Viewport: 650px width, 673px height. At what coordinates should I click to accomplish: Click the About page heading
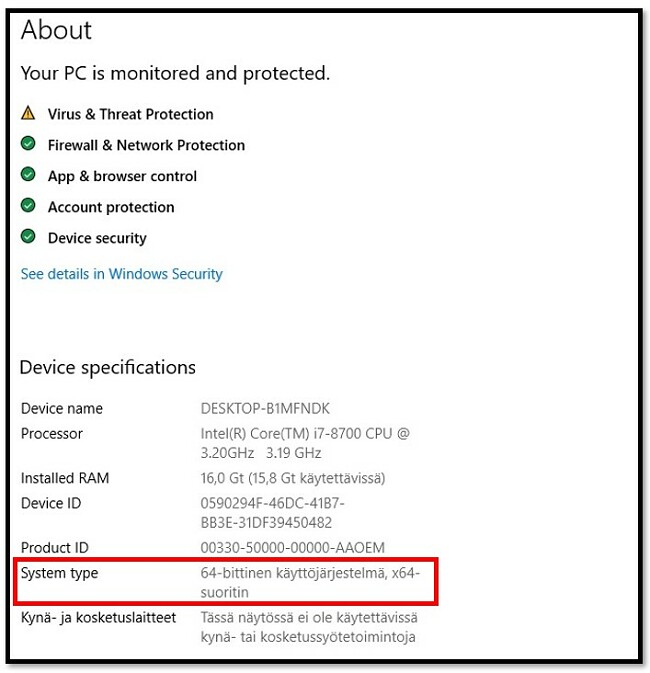point(56,30)
